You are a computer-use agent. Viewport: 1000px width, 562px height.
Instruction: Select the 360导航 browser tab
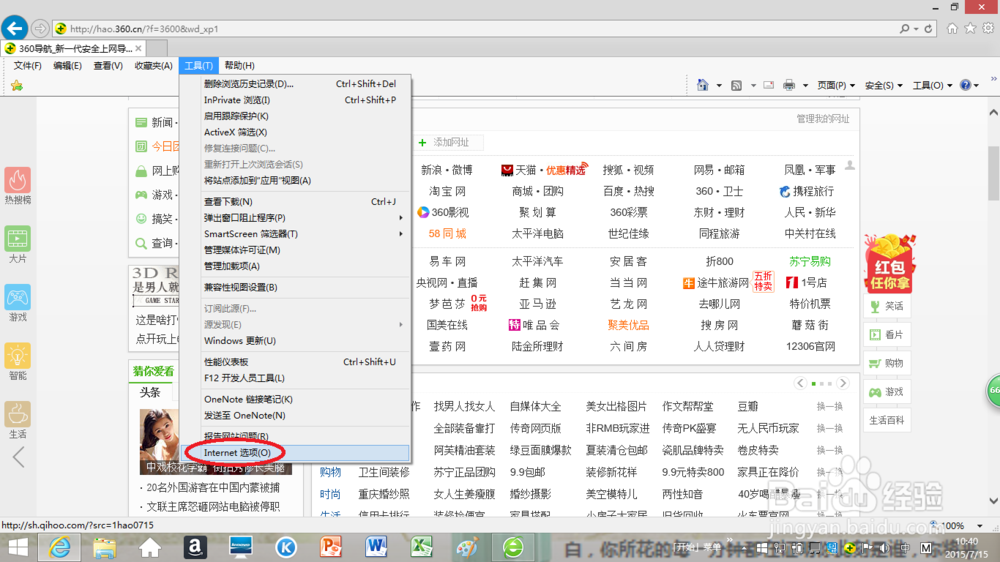73,48
